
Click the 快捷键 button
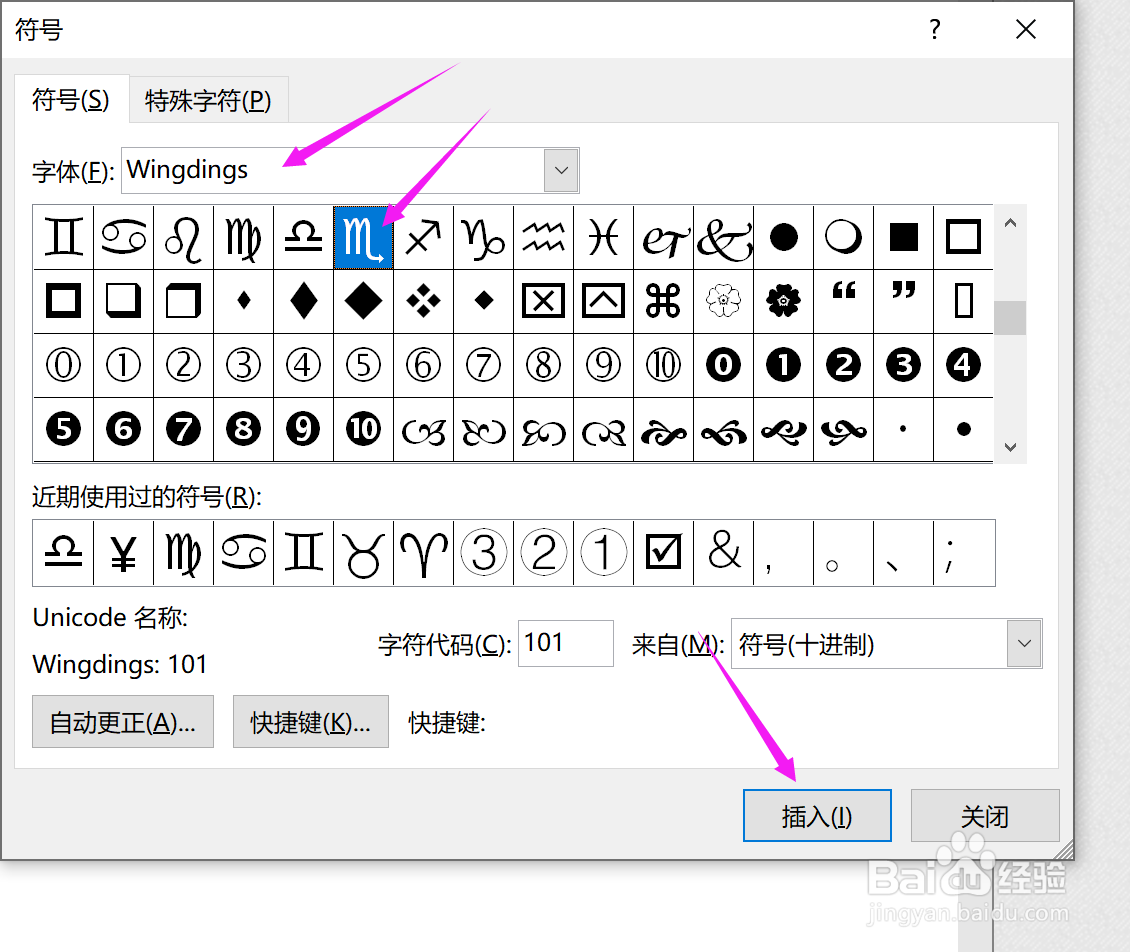click(310, 721)
